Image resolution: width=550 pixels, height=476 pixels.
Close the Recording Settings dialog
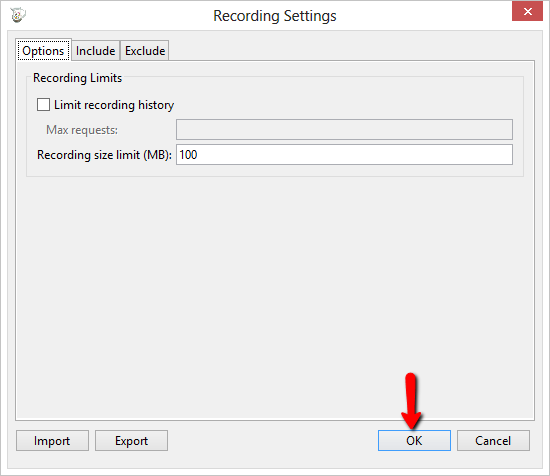click(x=527, y=12)
